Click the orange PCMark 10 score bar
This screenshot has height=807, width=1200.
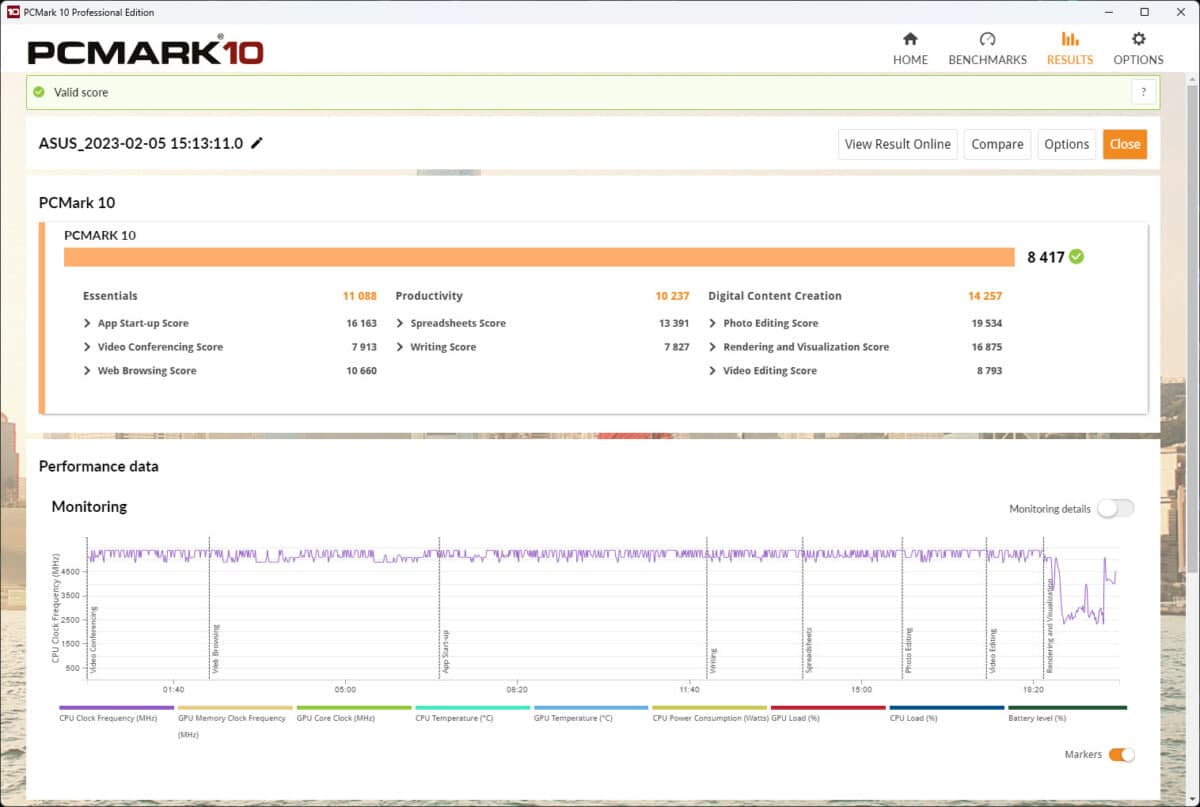pyautogui.click(x=539, y=258)
